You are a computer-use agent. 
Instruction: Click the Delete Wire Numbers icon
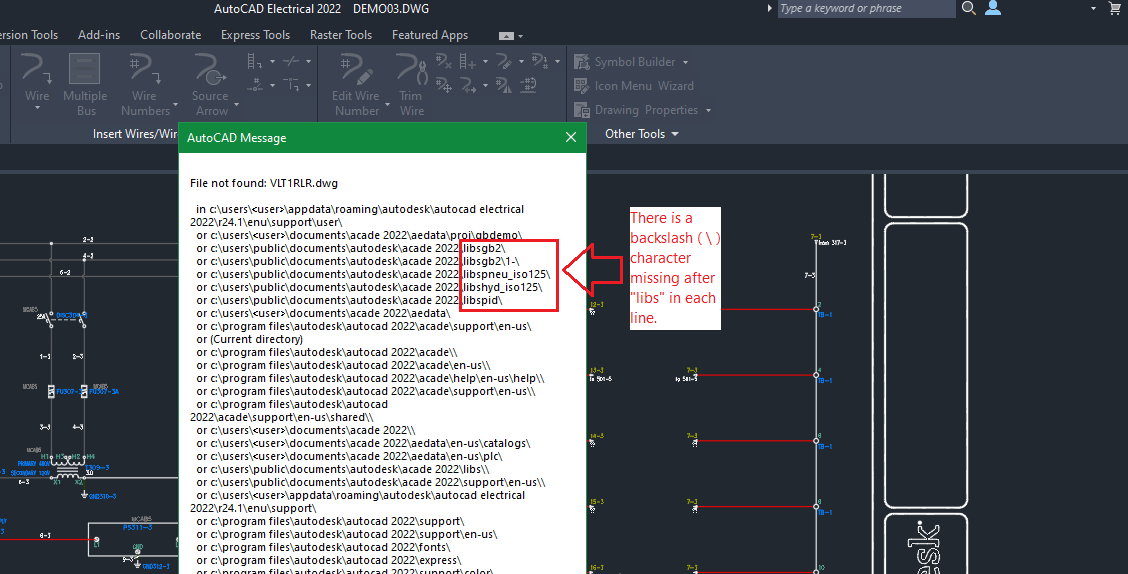point(444,62)
